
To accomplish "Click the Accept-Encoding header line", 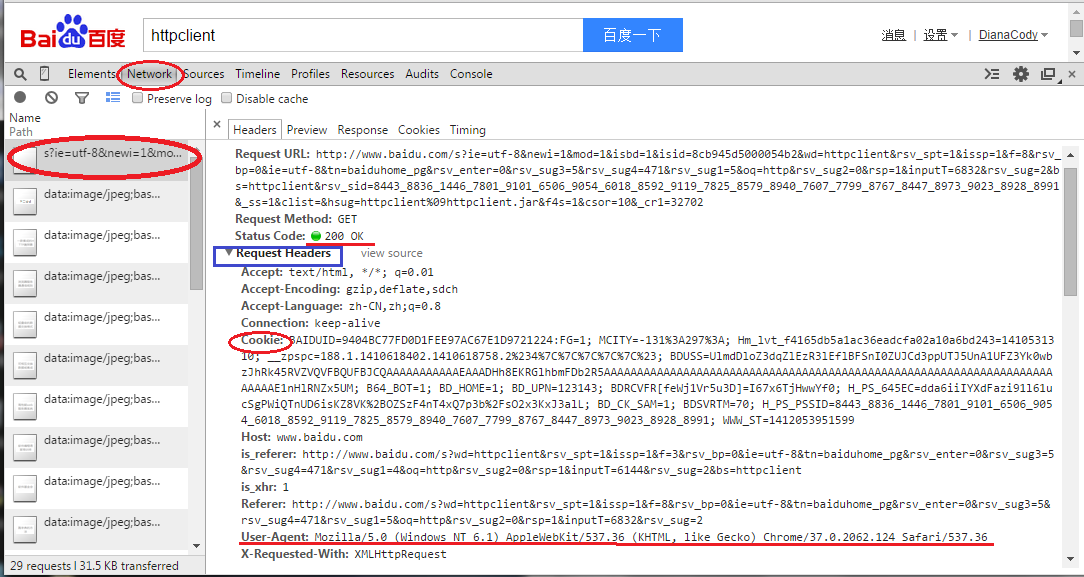I will (349, 289).
